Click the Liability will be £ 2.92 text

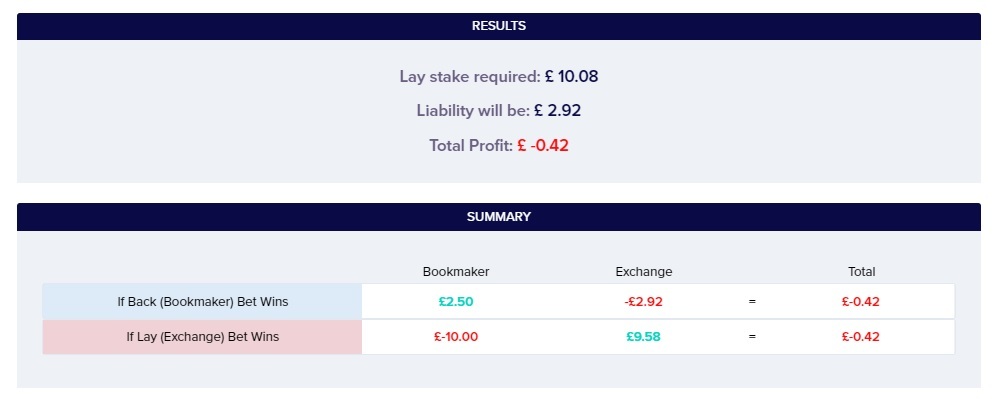coord(499,110)
